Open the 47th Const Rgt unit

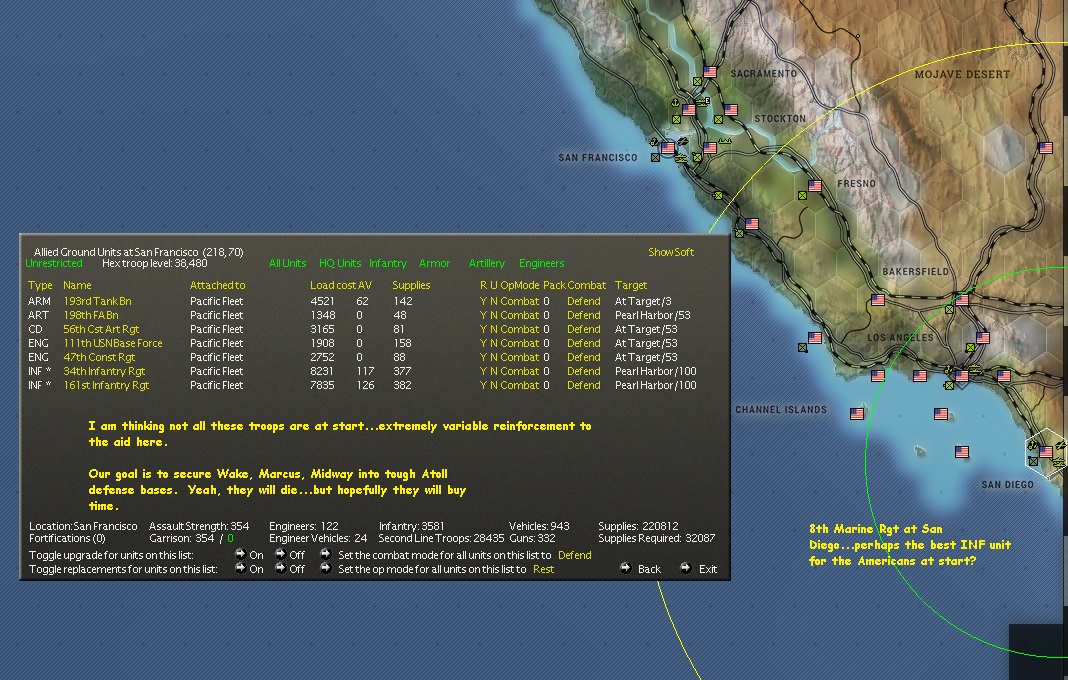(99, 357)
